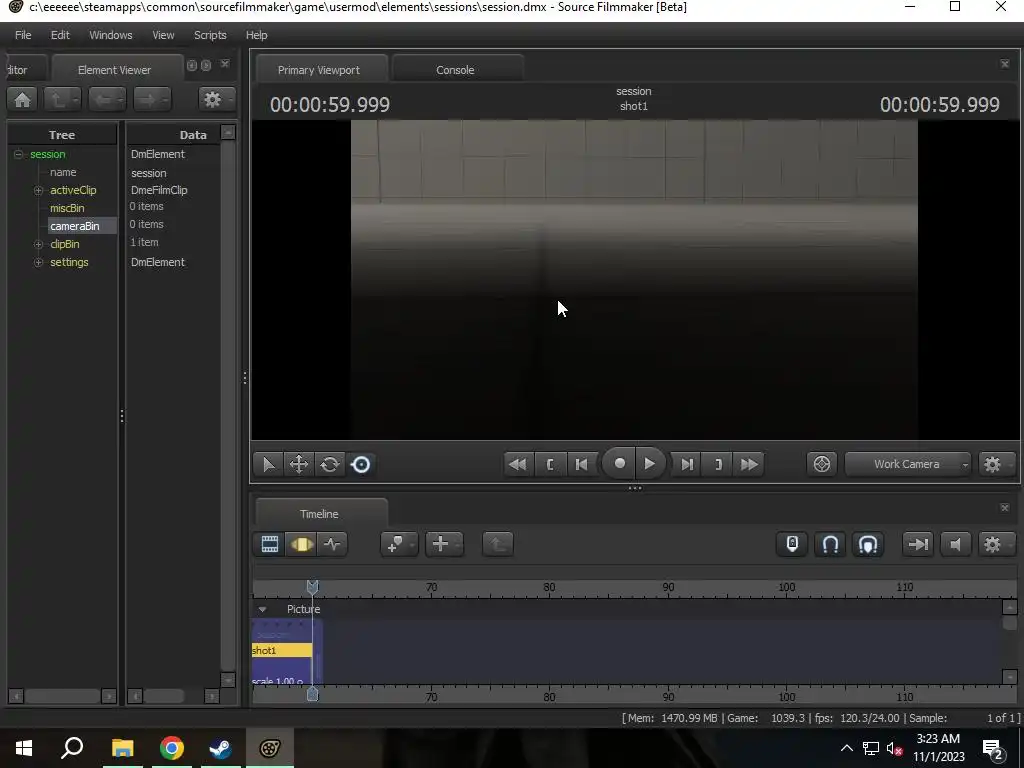Toggle timeline audio mute speaker
This screenshot has width=1024, height=768.
point(955,544)
